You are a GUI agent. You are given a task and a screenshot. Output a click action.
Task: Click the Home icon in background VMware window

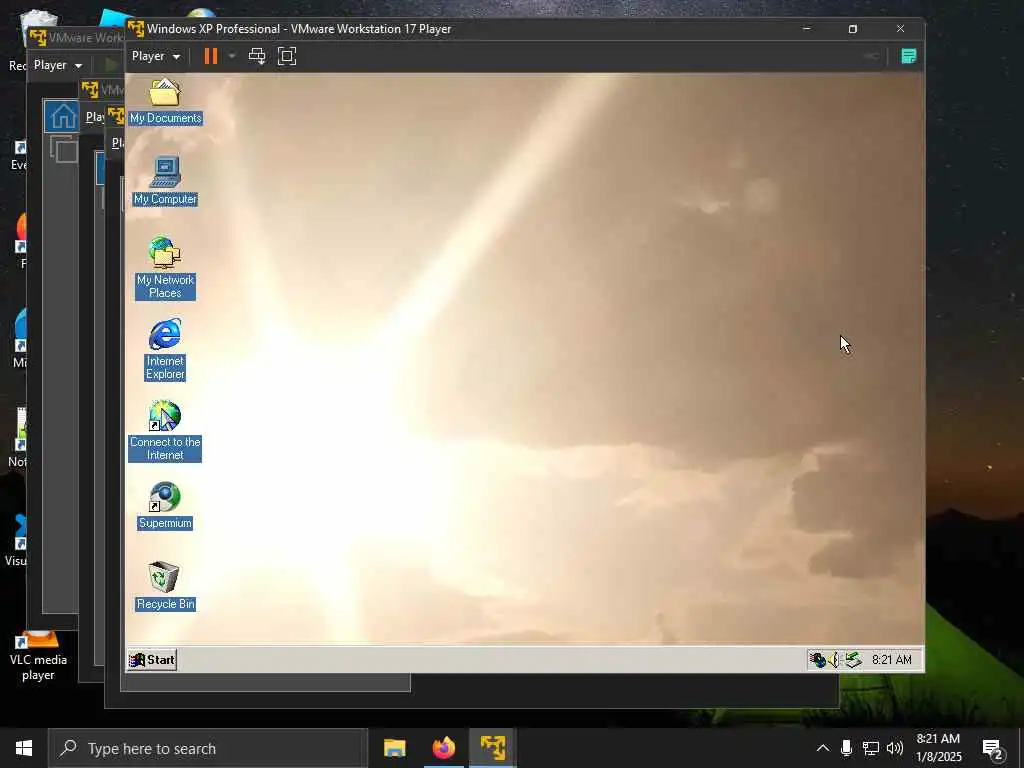click(x=63, y=116)
